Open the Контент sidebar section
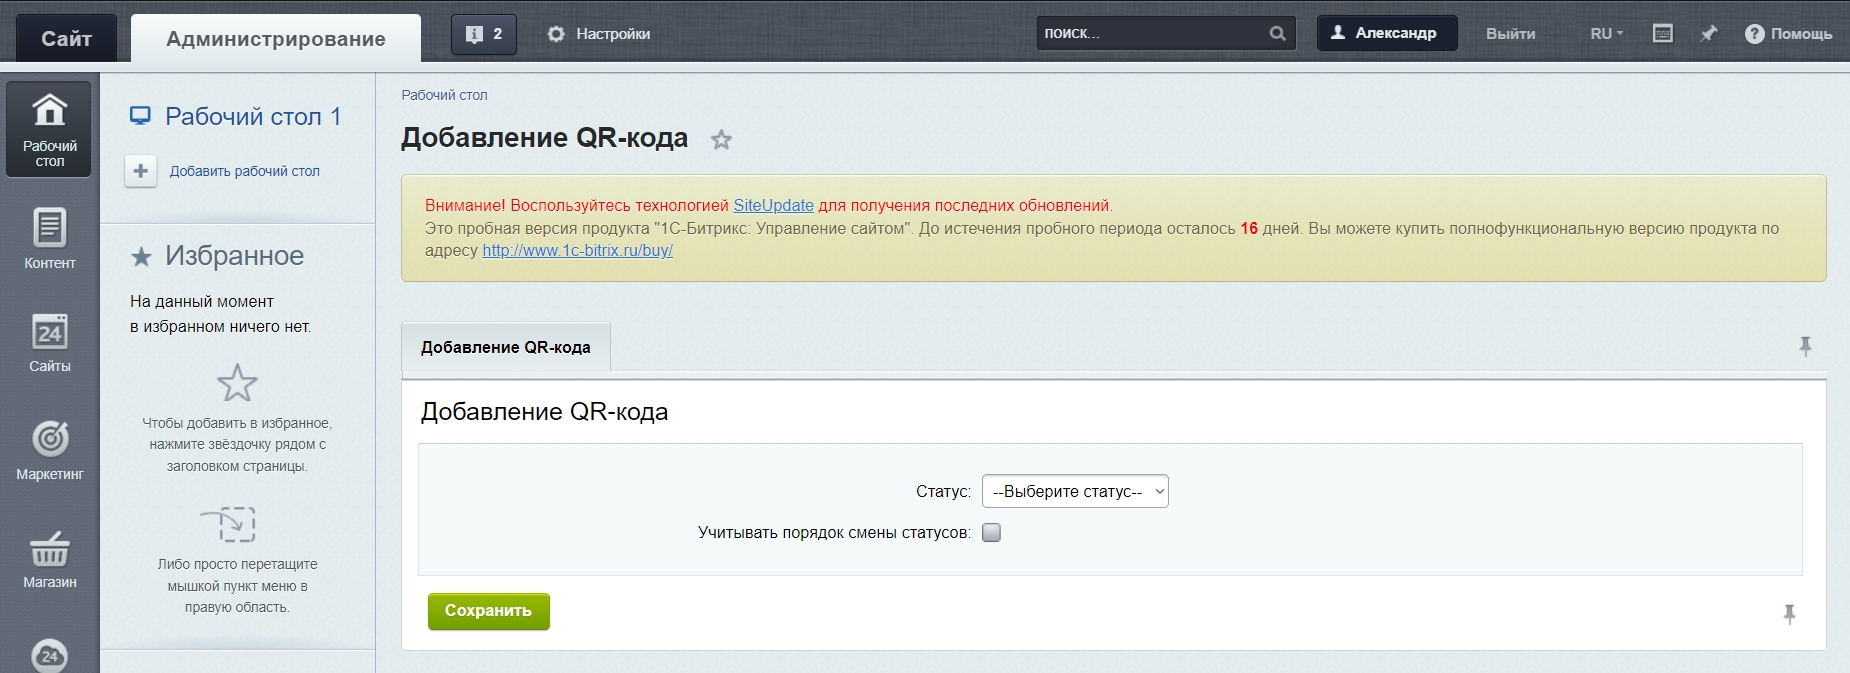 [49, 238]
